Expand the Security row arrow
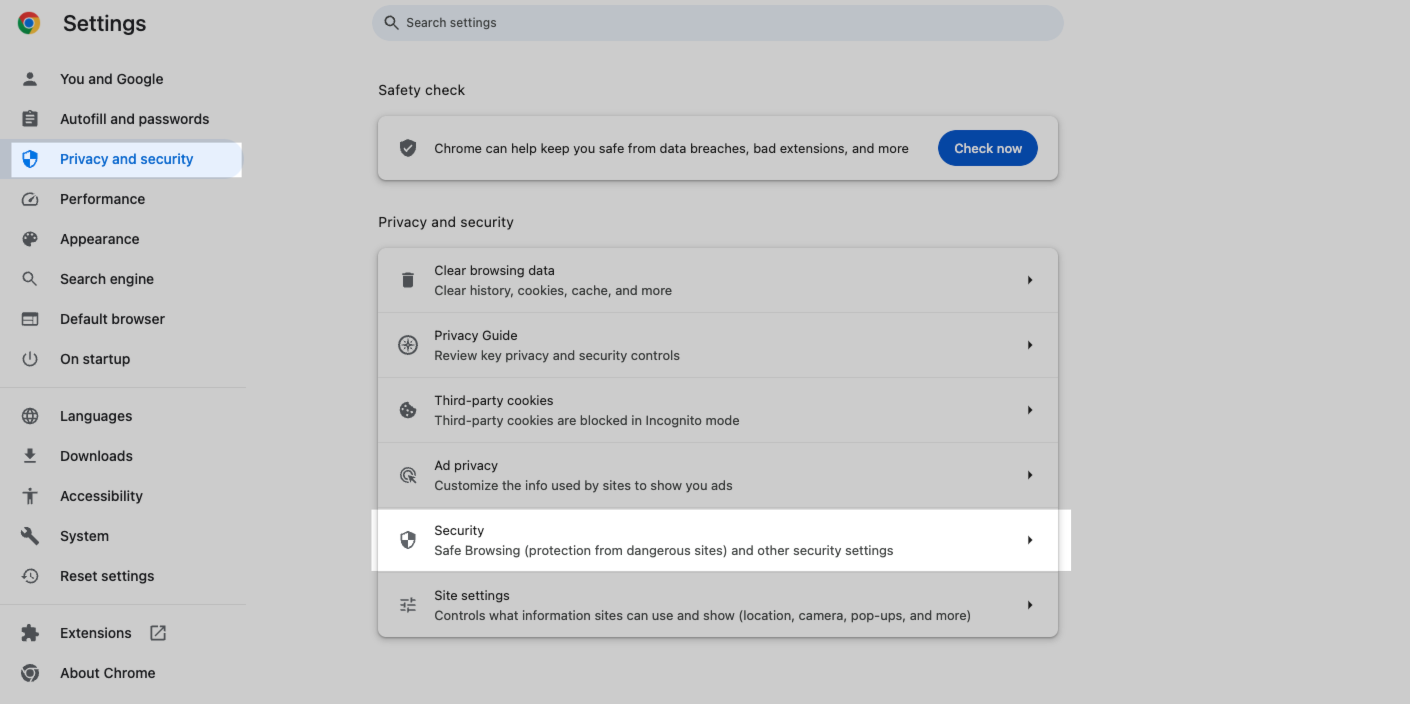1410x704 pixels. [x=1029, y=540]
